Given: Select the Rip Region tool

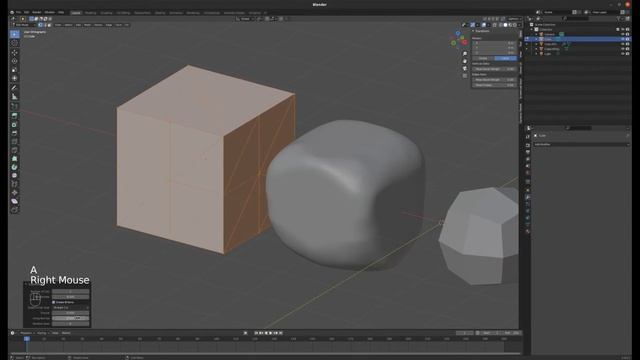Looking at the screenshot, I should click(x=14, y=209).
